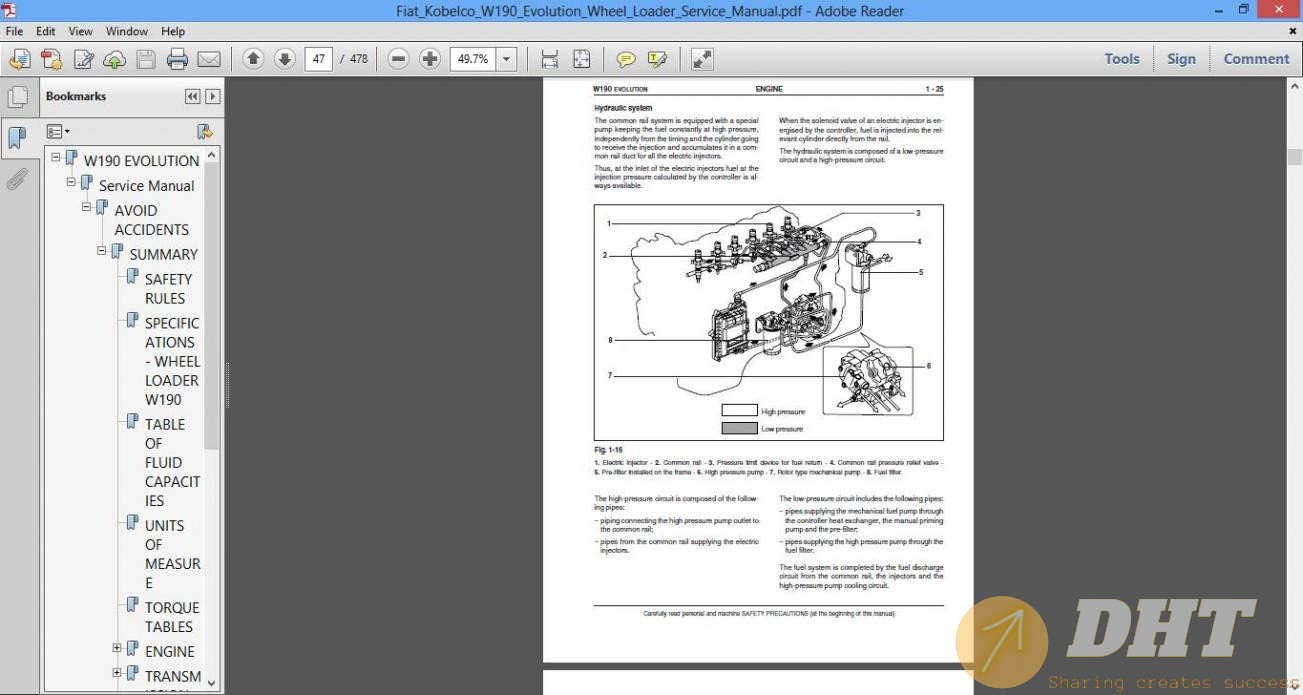Select the Highlight Text tool icon

pyautogui.click(x=657, y=59)
